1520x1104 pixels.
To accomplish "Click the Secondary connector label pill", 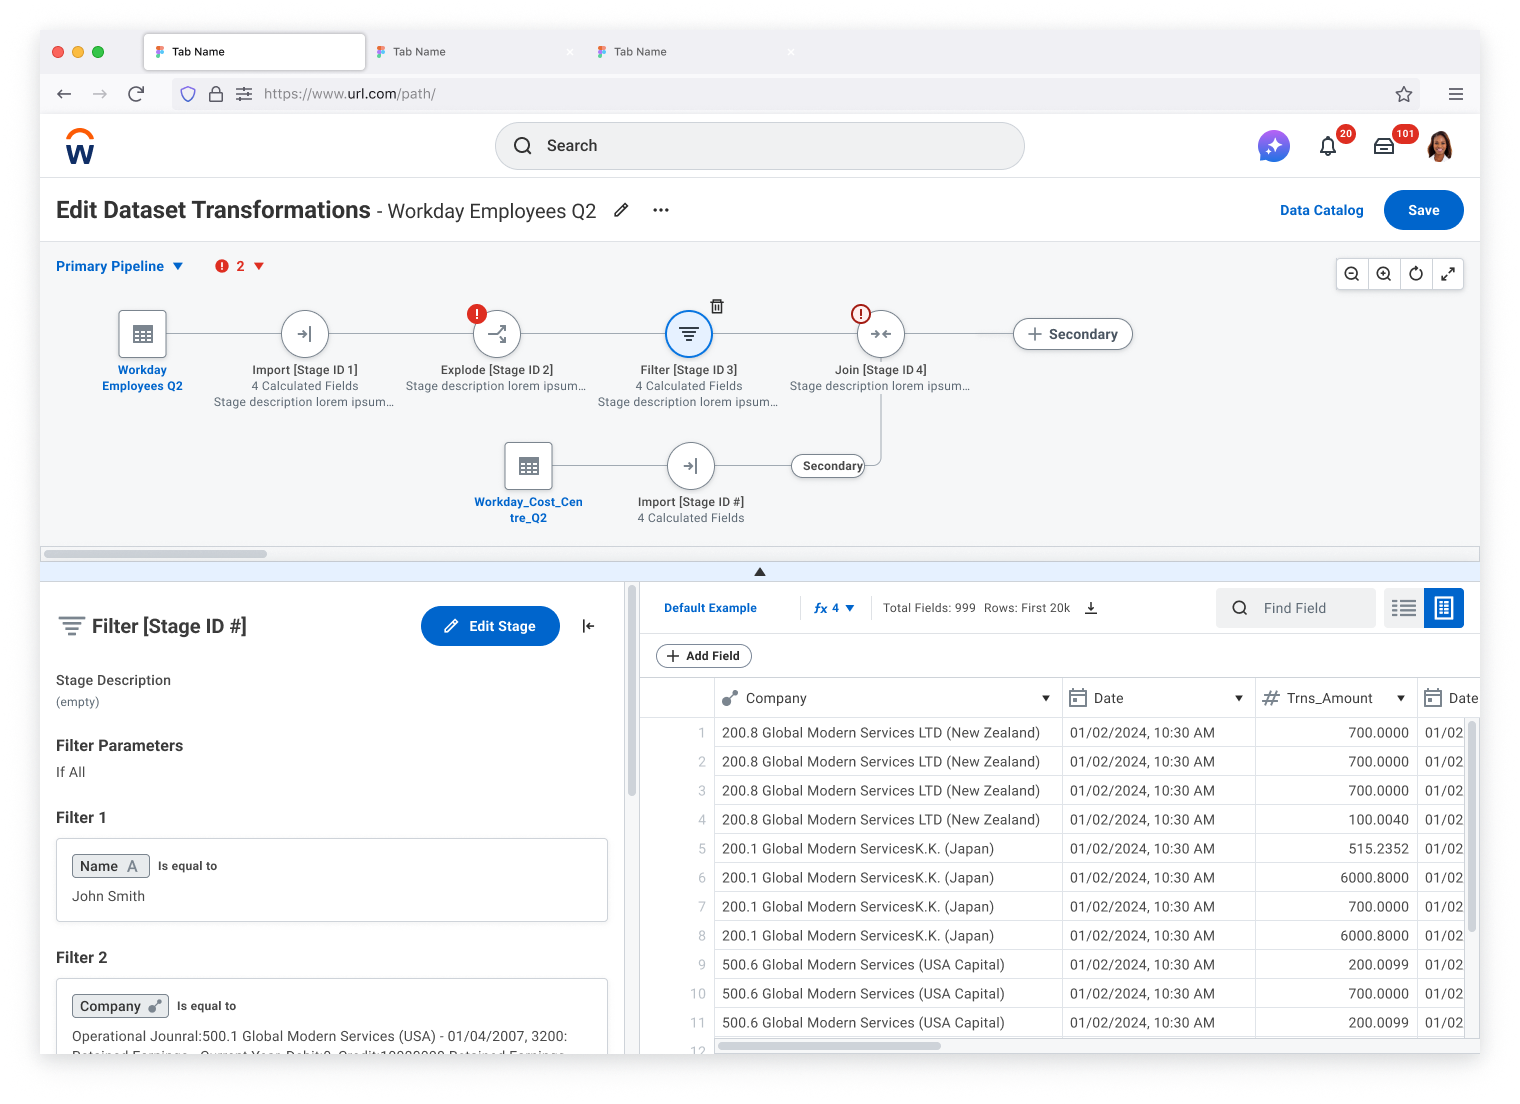I will 828,466.
